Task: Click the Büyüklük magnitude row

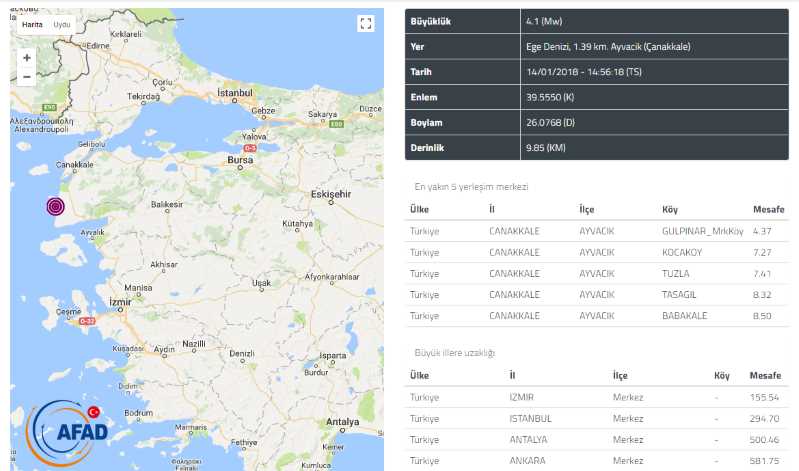Action: click(596, 20)
